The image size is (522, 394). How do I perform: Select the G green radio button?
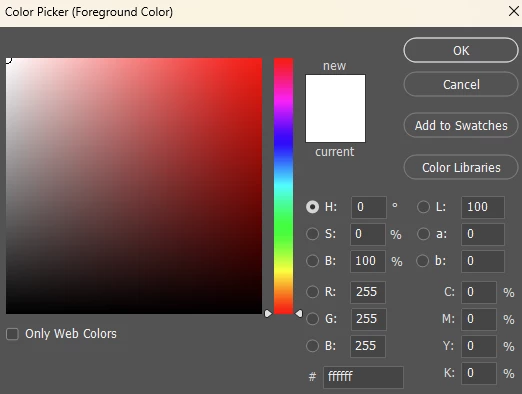312,319
